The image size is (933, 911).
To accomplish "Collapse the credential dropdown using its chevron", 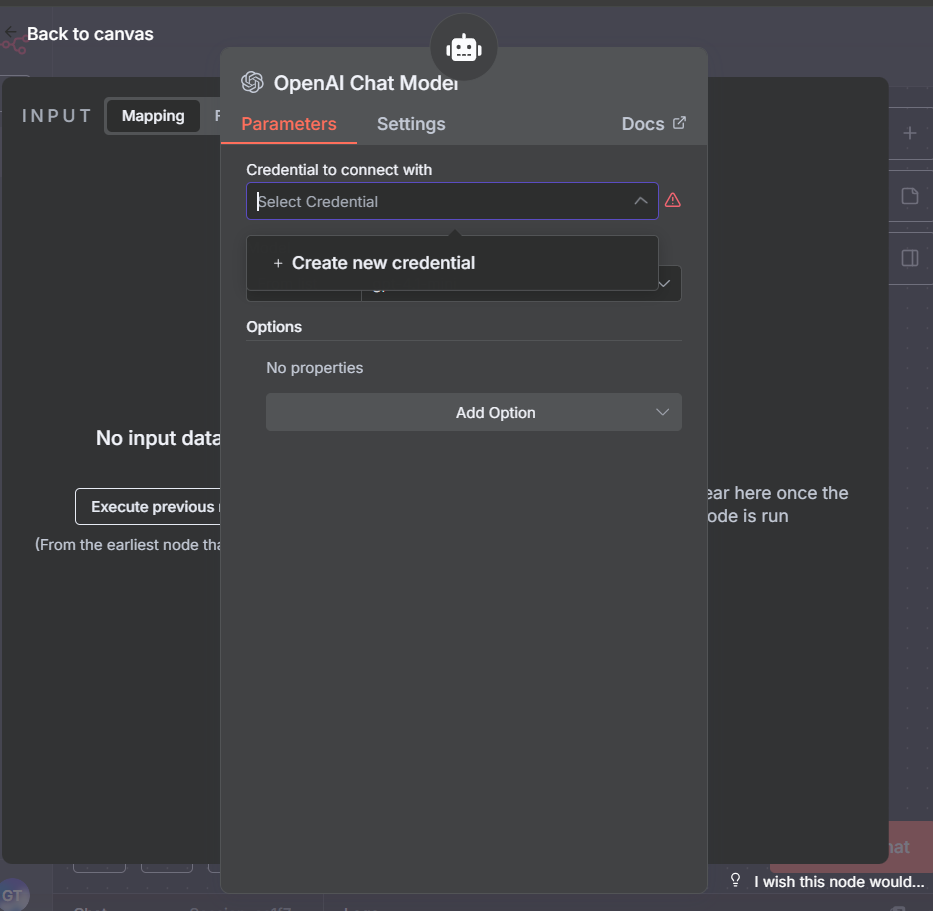I will tap(641, 201).
